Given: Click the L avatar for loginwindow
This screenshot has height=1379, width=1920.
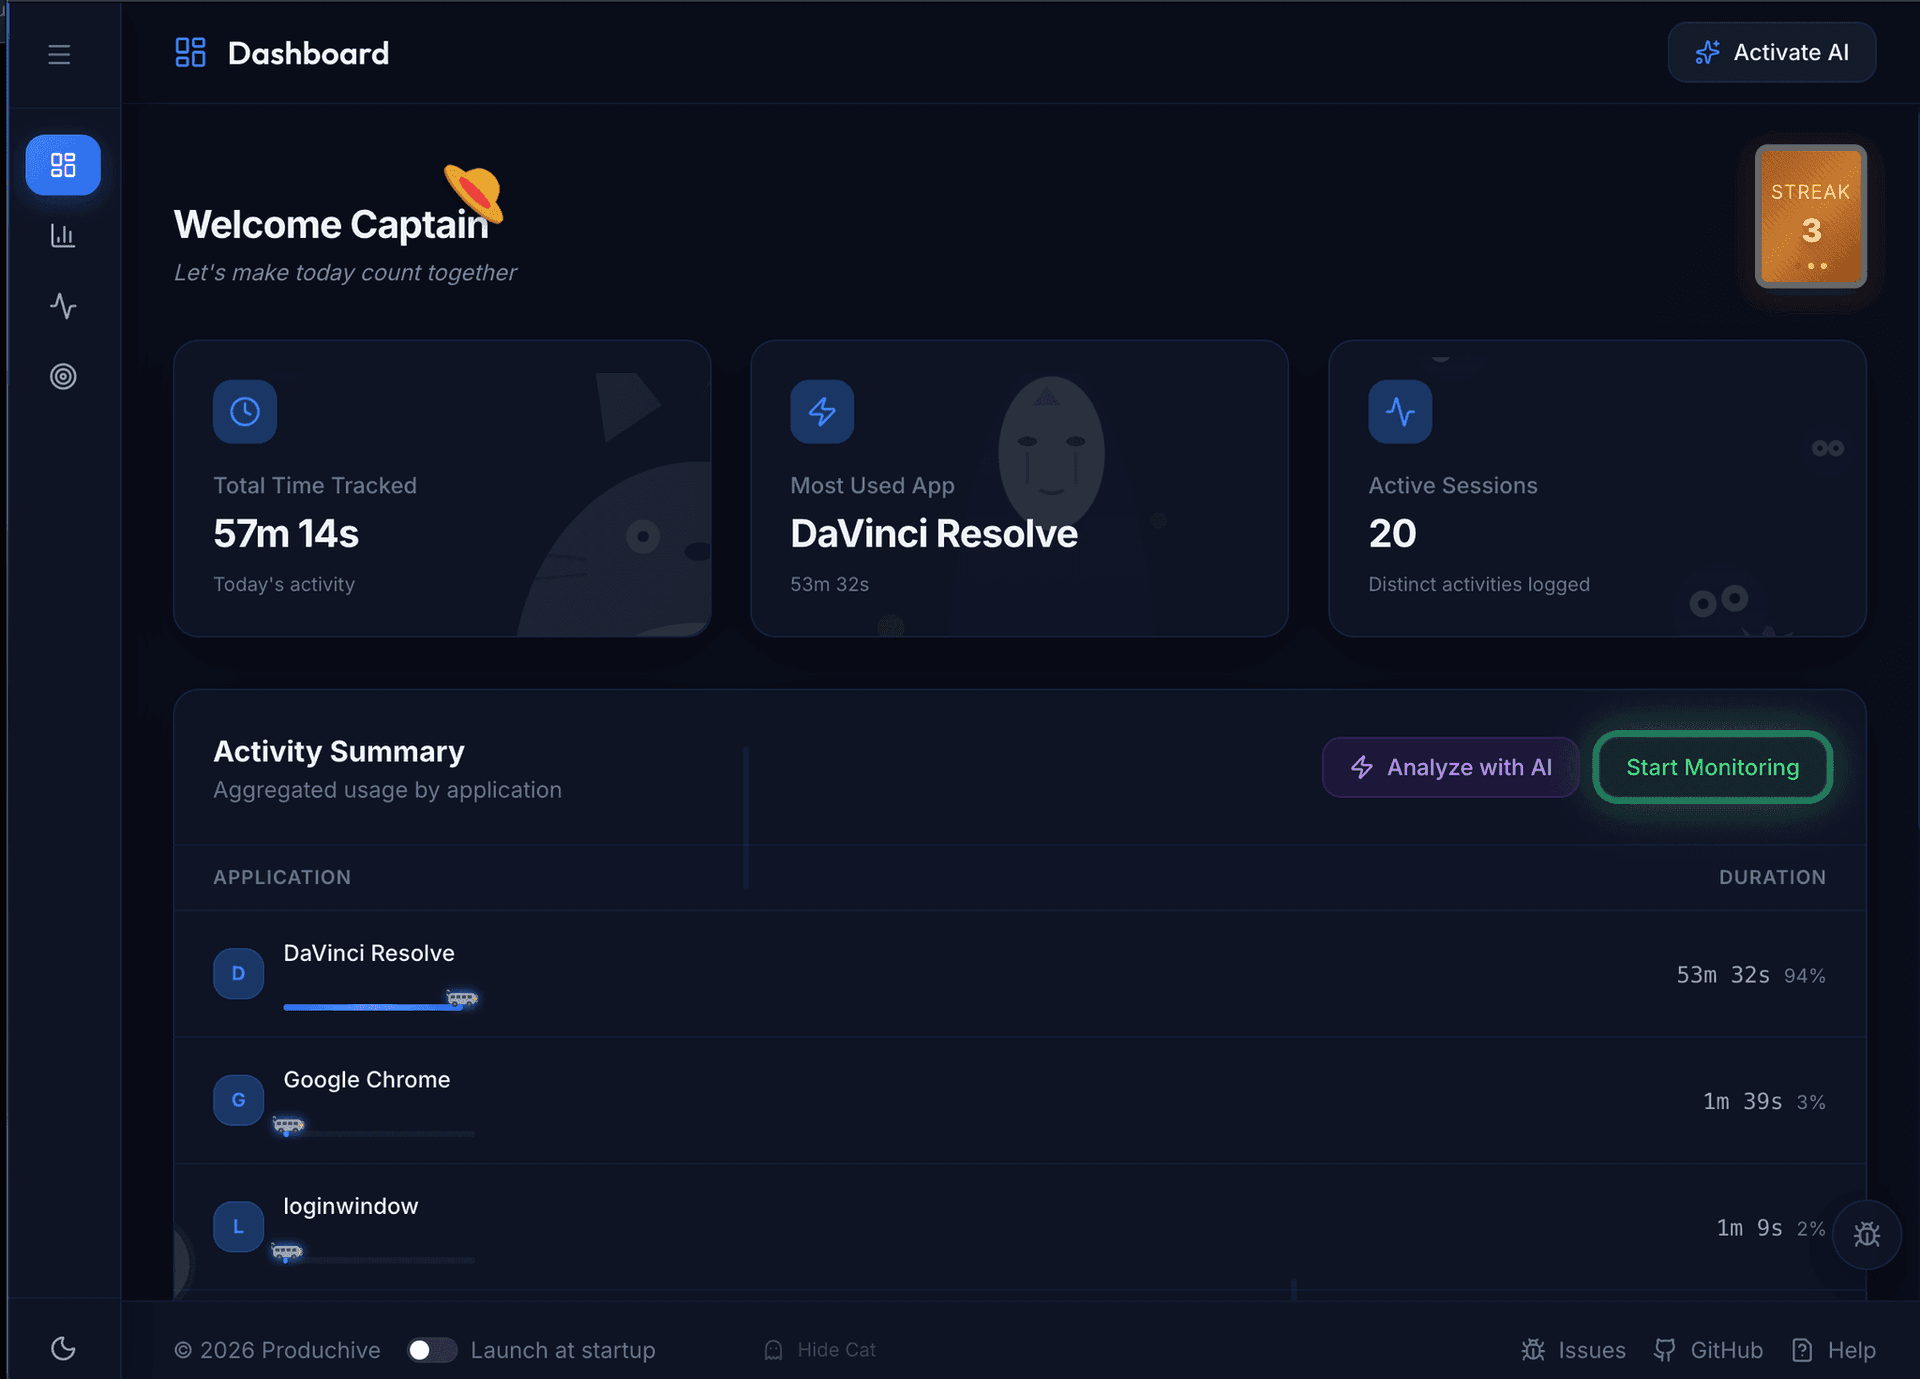Looking at the screenshot, I should tap(238, 1226).
